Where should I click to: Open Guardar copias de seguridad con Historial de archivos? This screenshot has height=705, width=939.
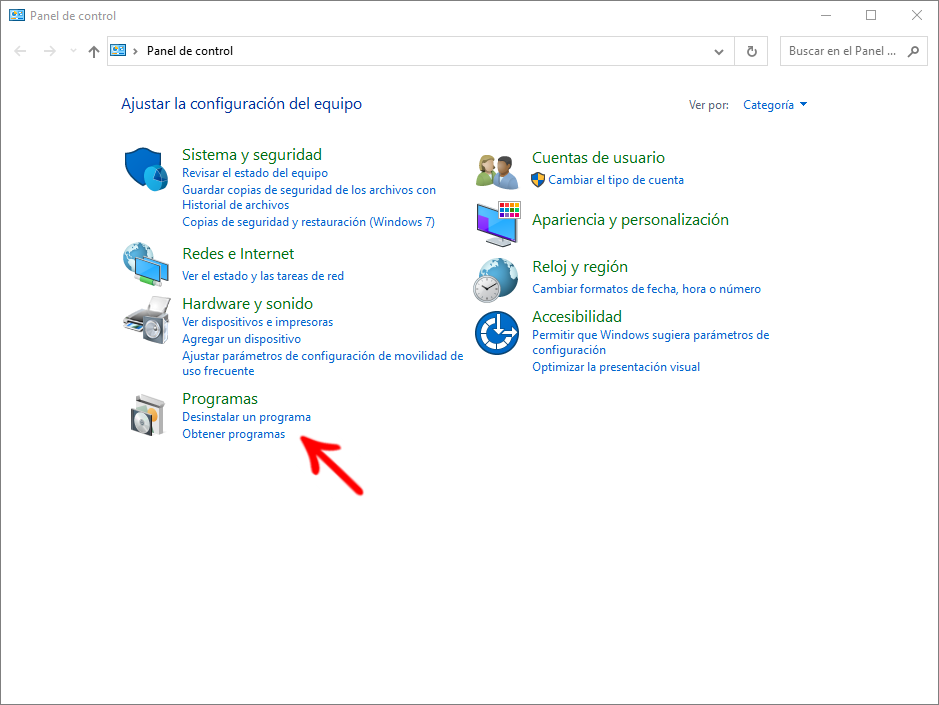pyautogui.click(x=309, y=197)
